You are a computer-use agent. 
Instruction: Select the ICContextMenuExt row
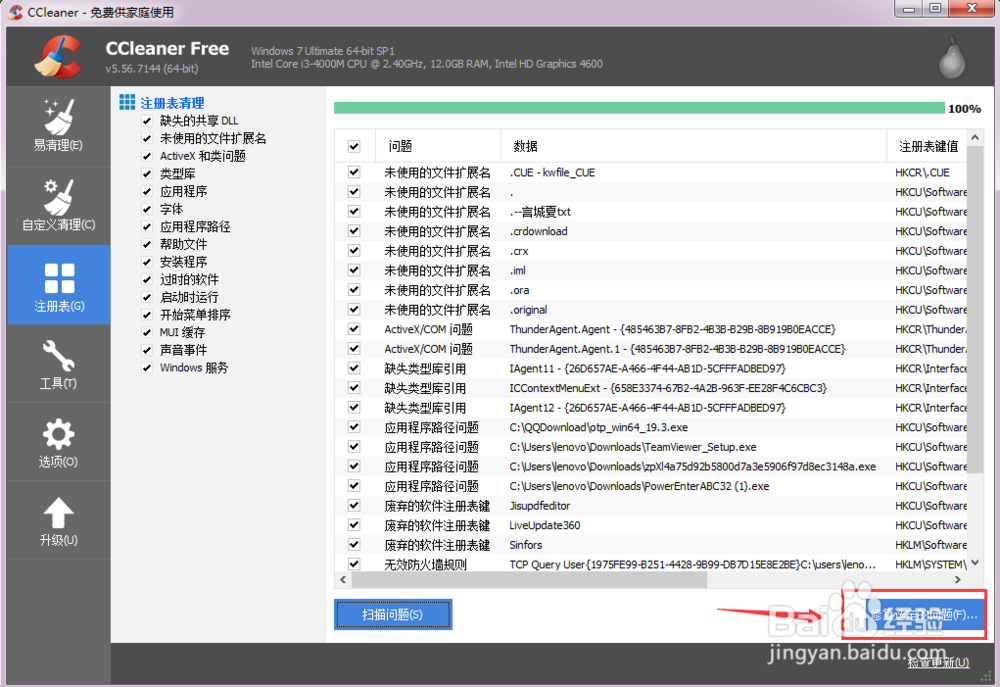(651, 388)
